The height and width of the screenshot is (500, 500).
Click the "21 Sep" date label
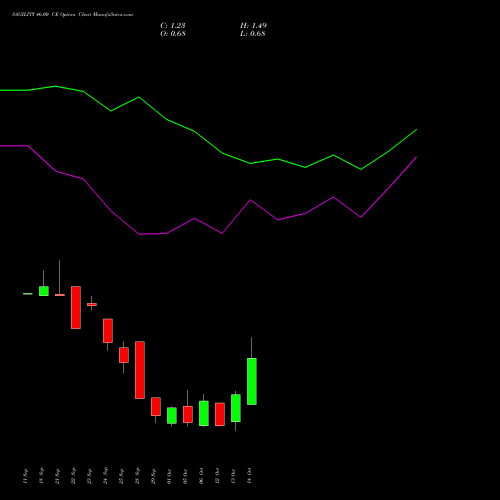pyautogui.click(x=57, y=476)
